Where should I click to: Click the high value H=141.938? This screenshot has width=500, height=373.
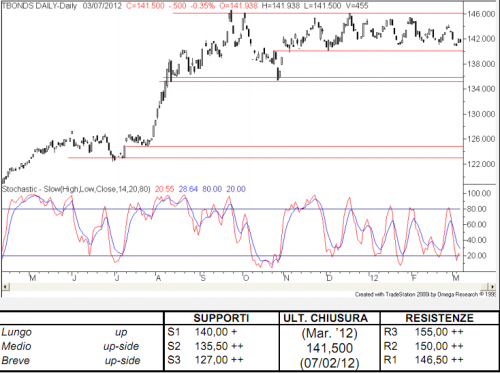click(x=280, y=6)
